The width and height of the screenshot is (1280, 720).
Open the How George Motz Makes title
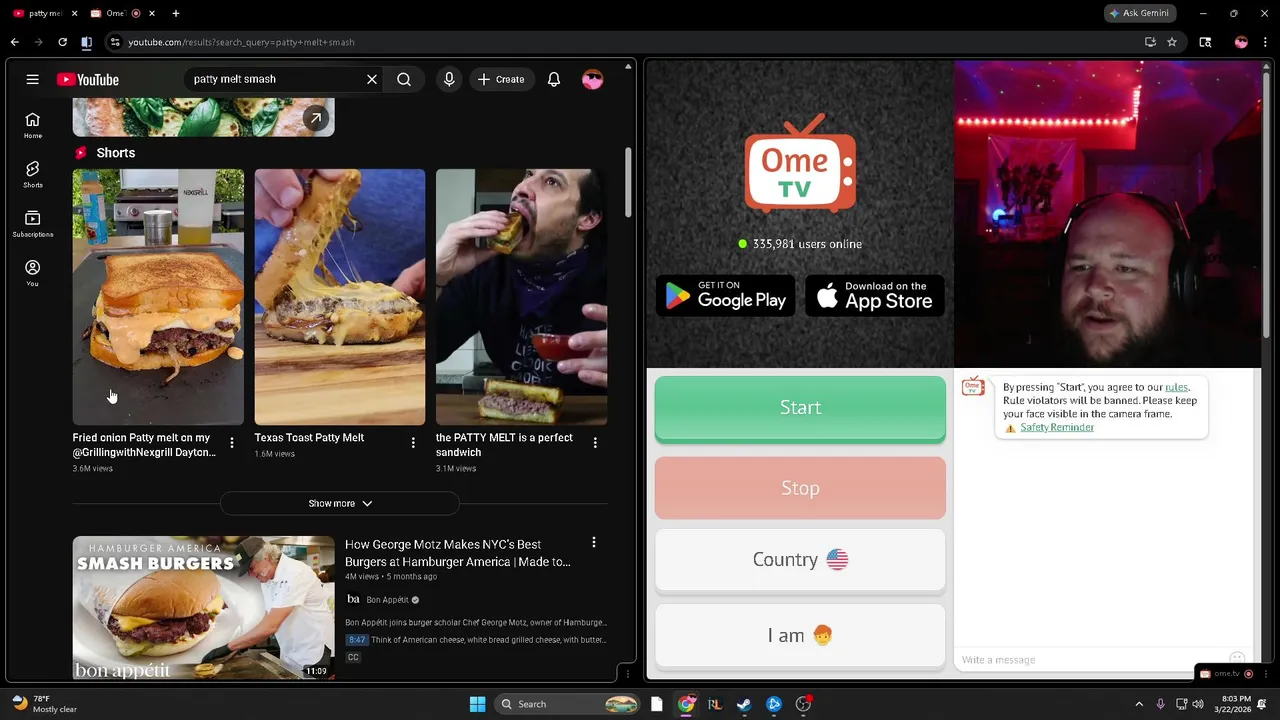[x=458, y=553]
